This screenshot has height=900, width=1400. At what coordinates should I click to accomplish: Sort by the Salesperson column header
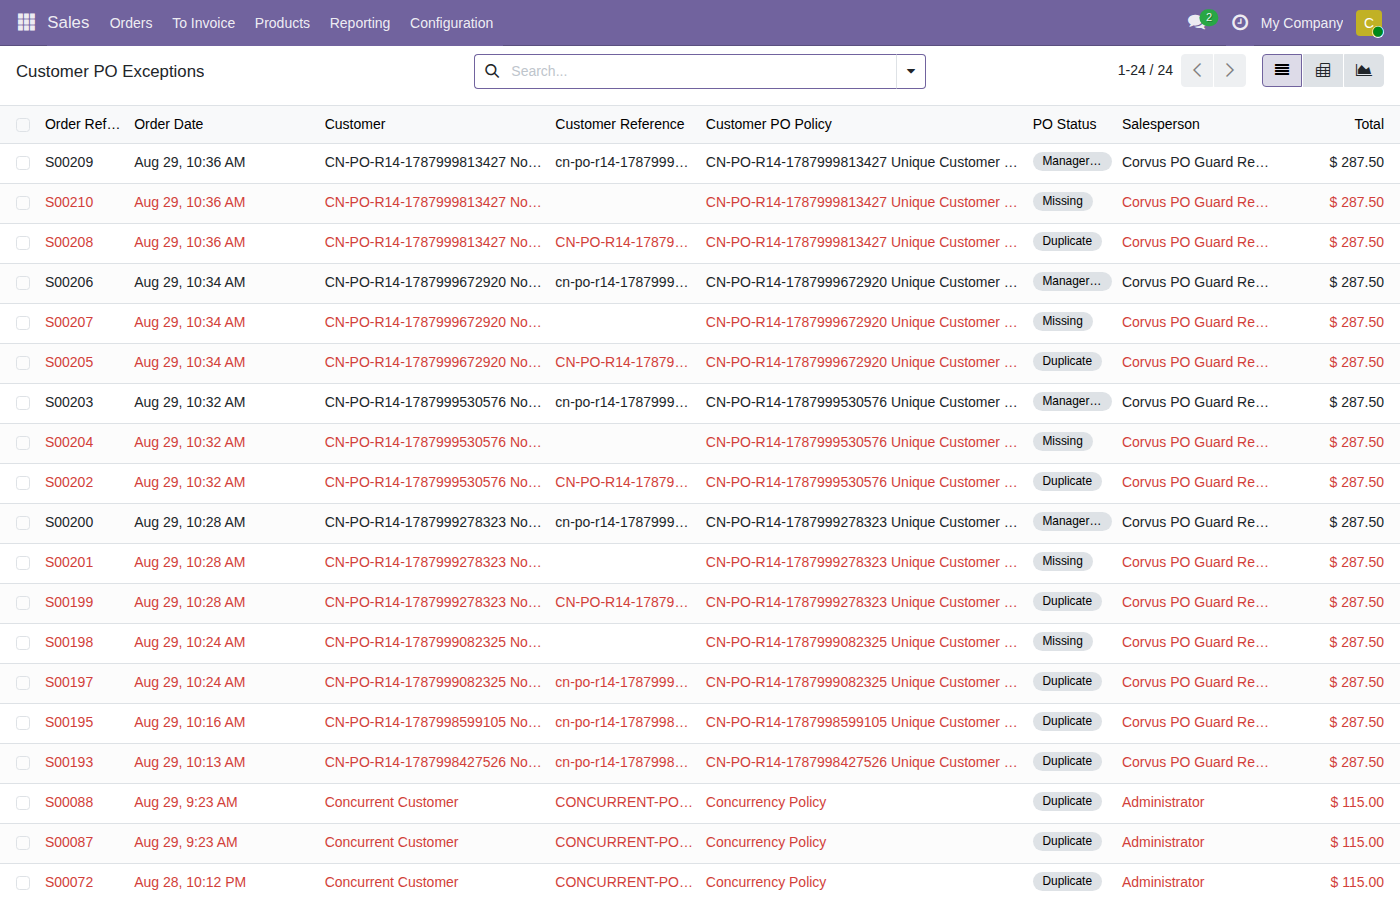1161,124
